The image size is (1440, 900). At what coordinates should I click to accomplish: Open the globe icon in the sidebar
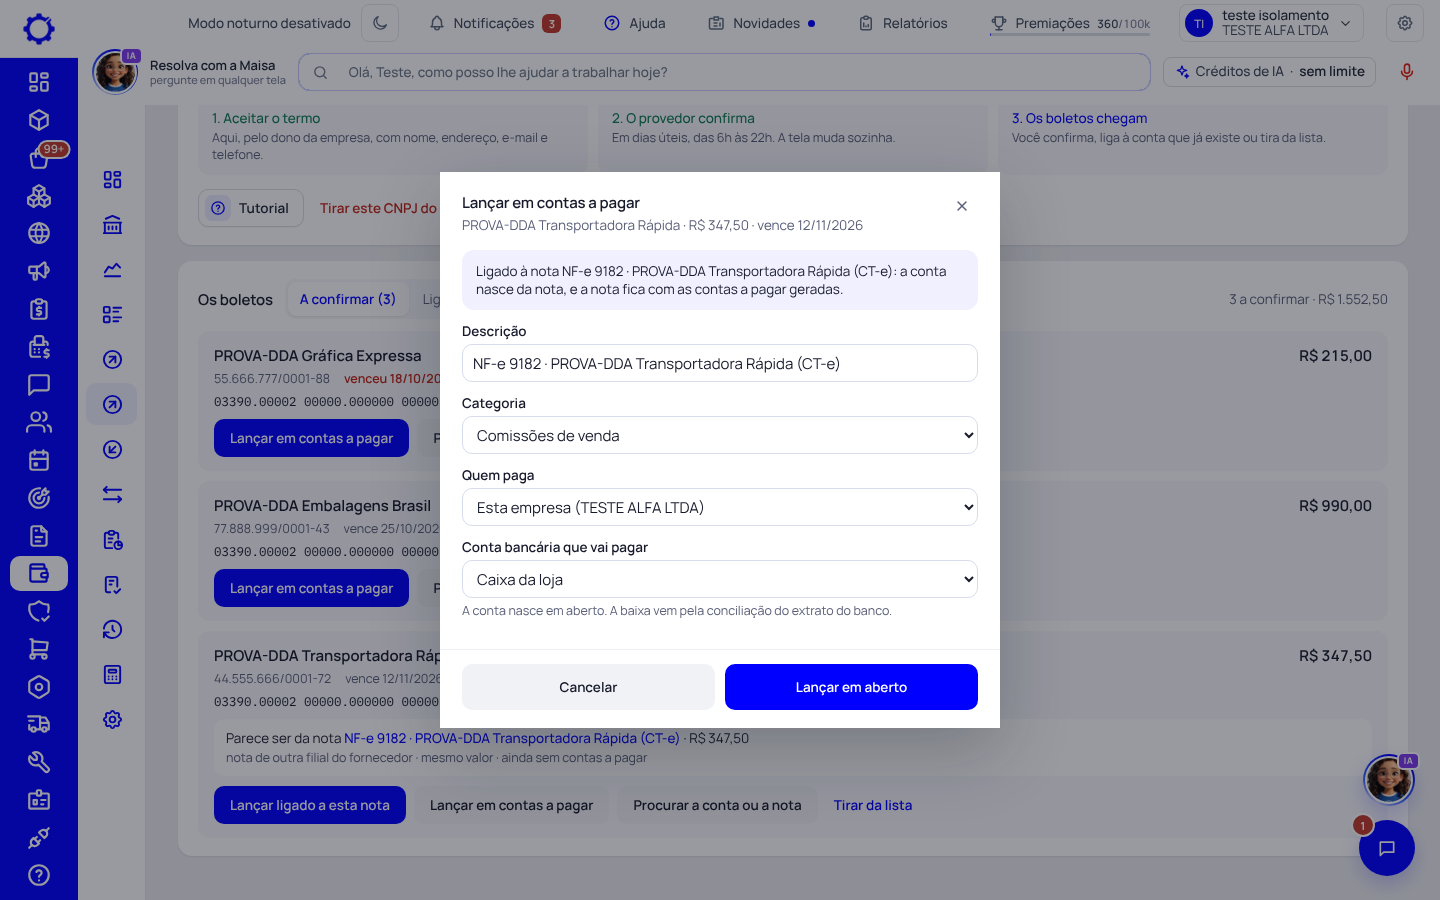[x=39, y=233]
